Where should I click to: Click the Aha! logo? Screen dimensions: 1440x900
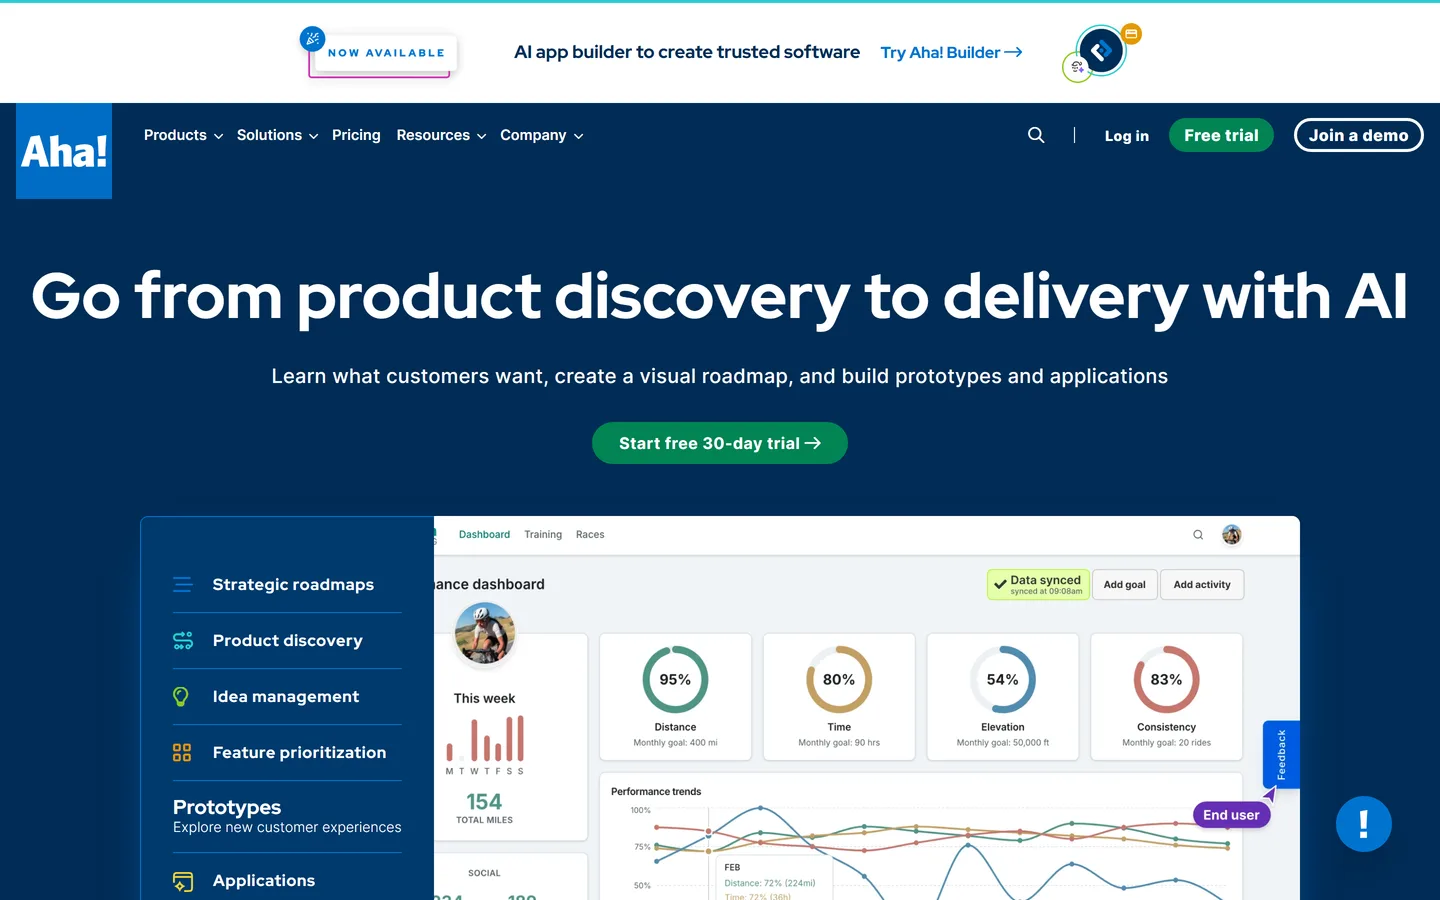[64, 151]
